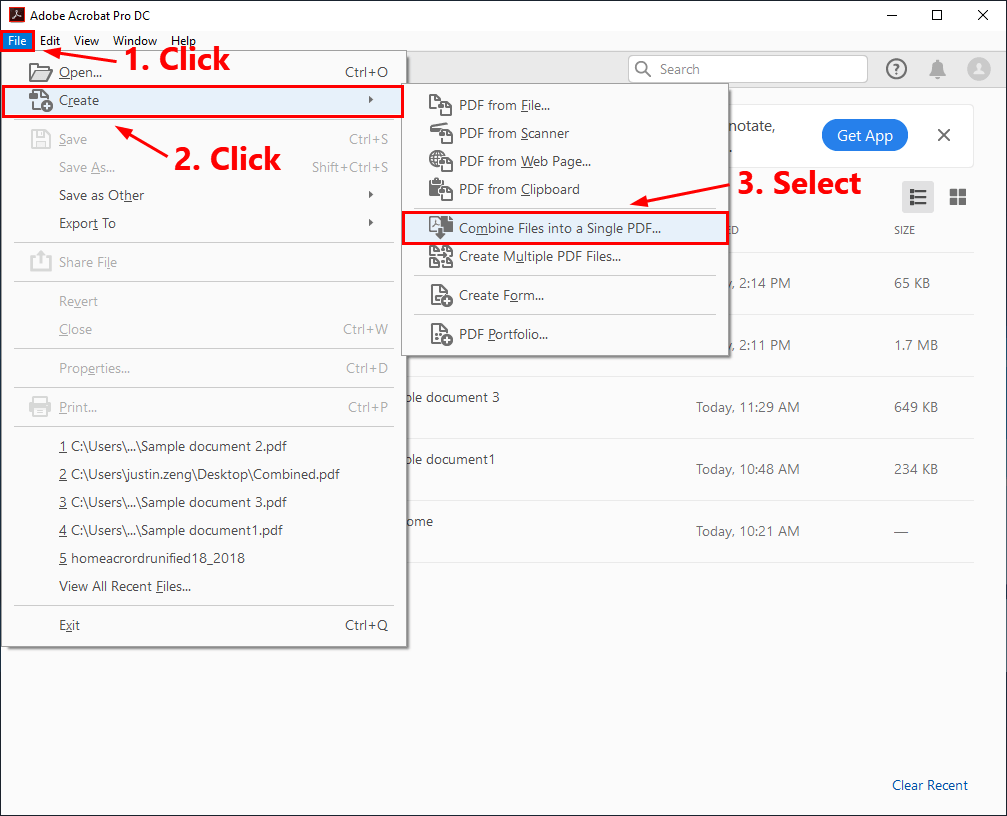The width and height of the screenshot is (1007, 816).
Task: Open recent file Sample document 3.pdf
Action: click(204, 502)
